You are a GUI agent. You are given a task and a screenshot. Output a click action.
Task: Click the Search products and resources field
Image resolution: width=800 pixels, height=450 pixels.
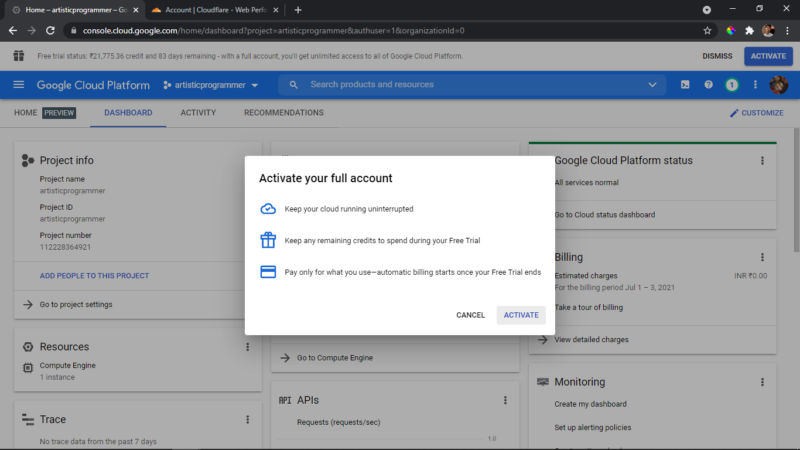click(x=472, y=85)
